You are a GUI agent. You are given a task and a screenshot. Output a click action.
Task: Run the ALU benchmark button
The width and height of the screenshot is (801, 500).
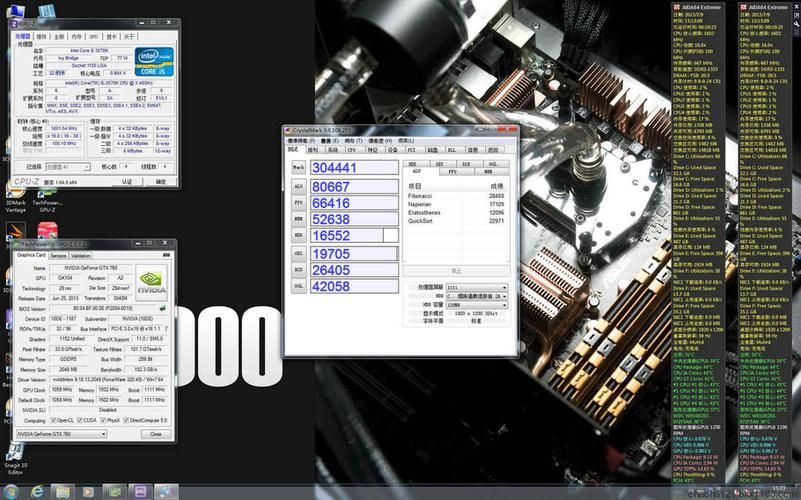click(298, 186)
